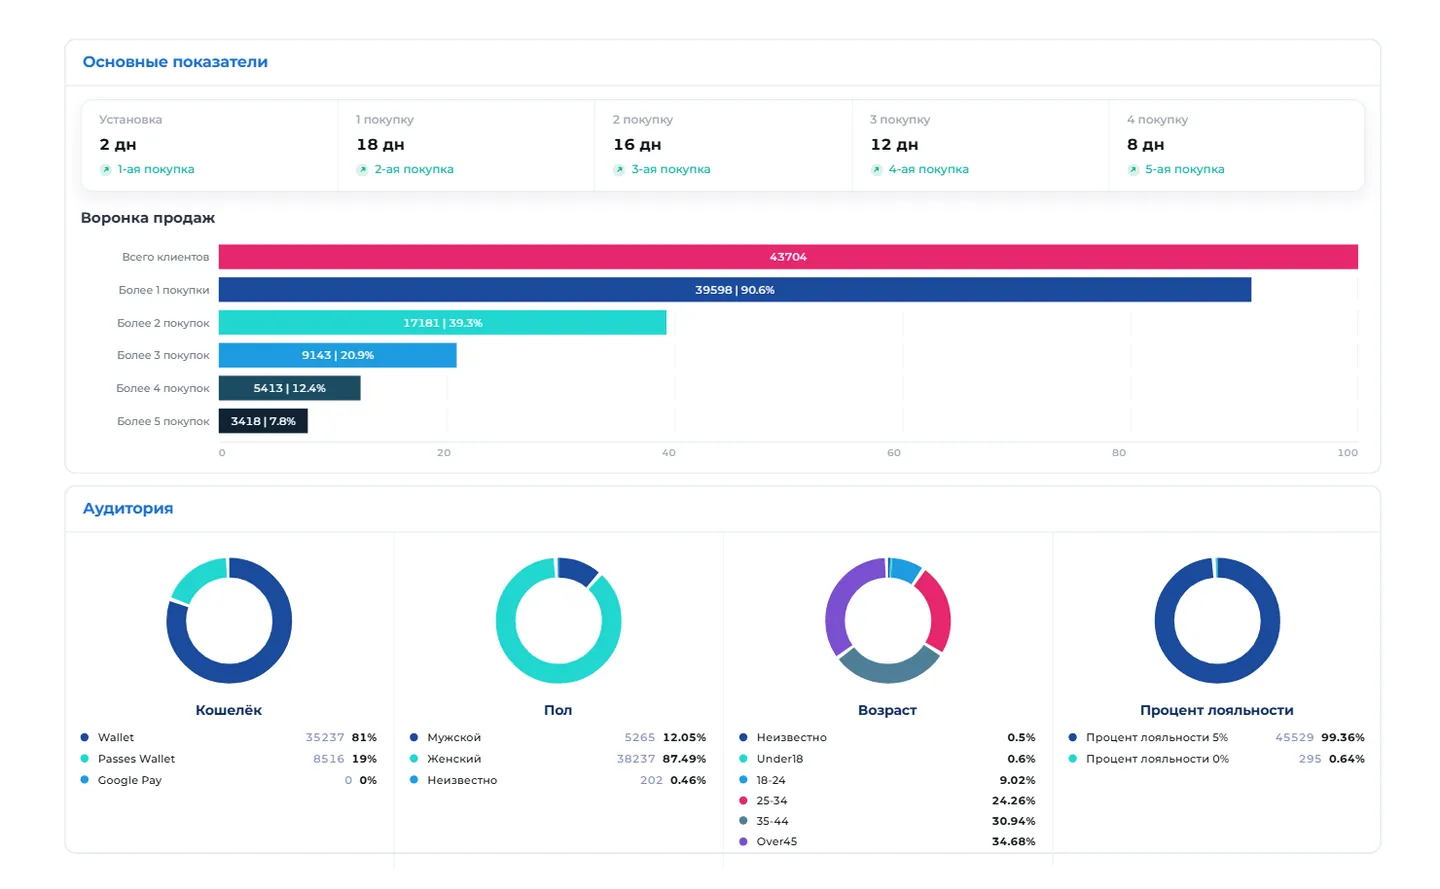The image size is (1440, 889).
Task: Click the Более 2 покупок axis label
Action: pyautogui.click(x=163, y=323)
